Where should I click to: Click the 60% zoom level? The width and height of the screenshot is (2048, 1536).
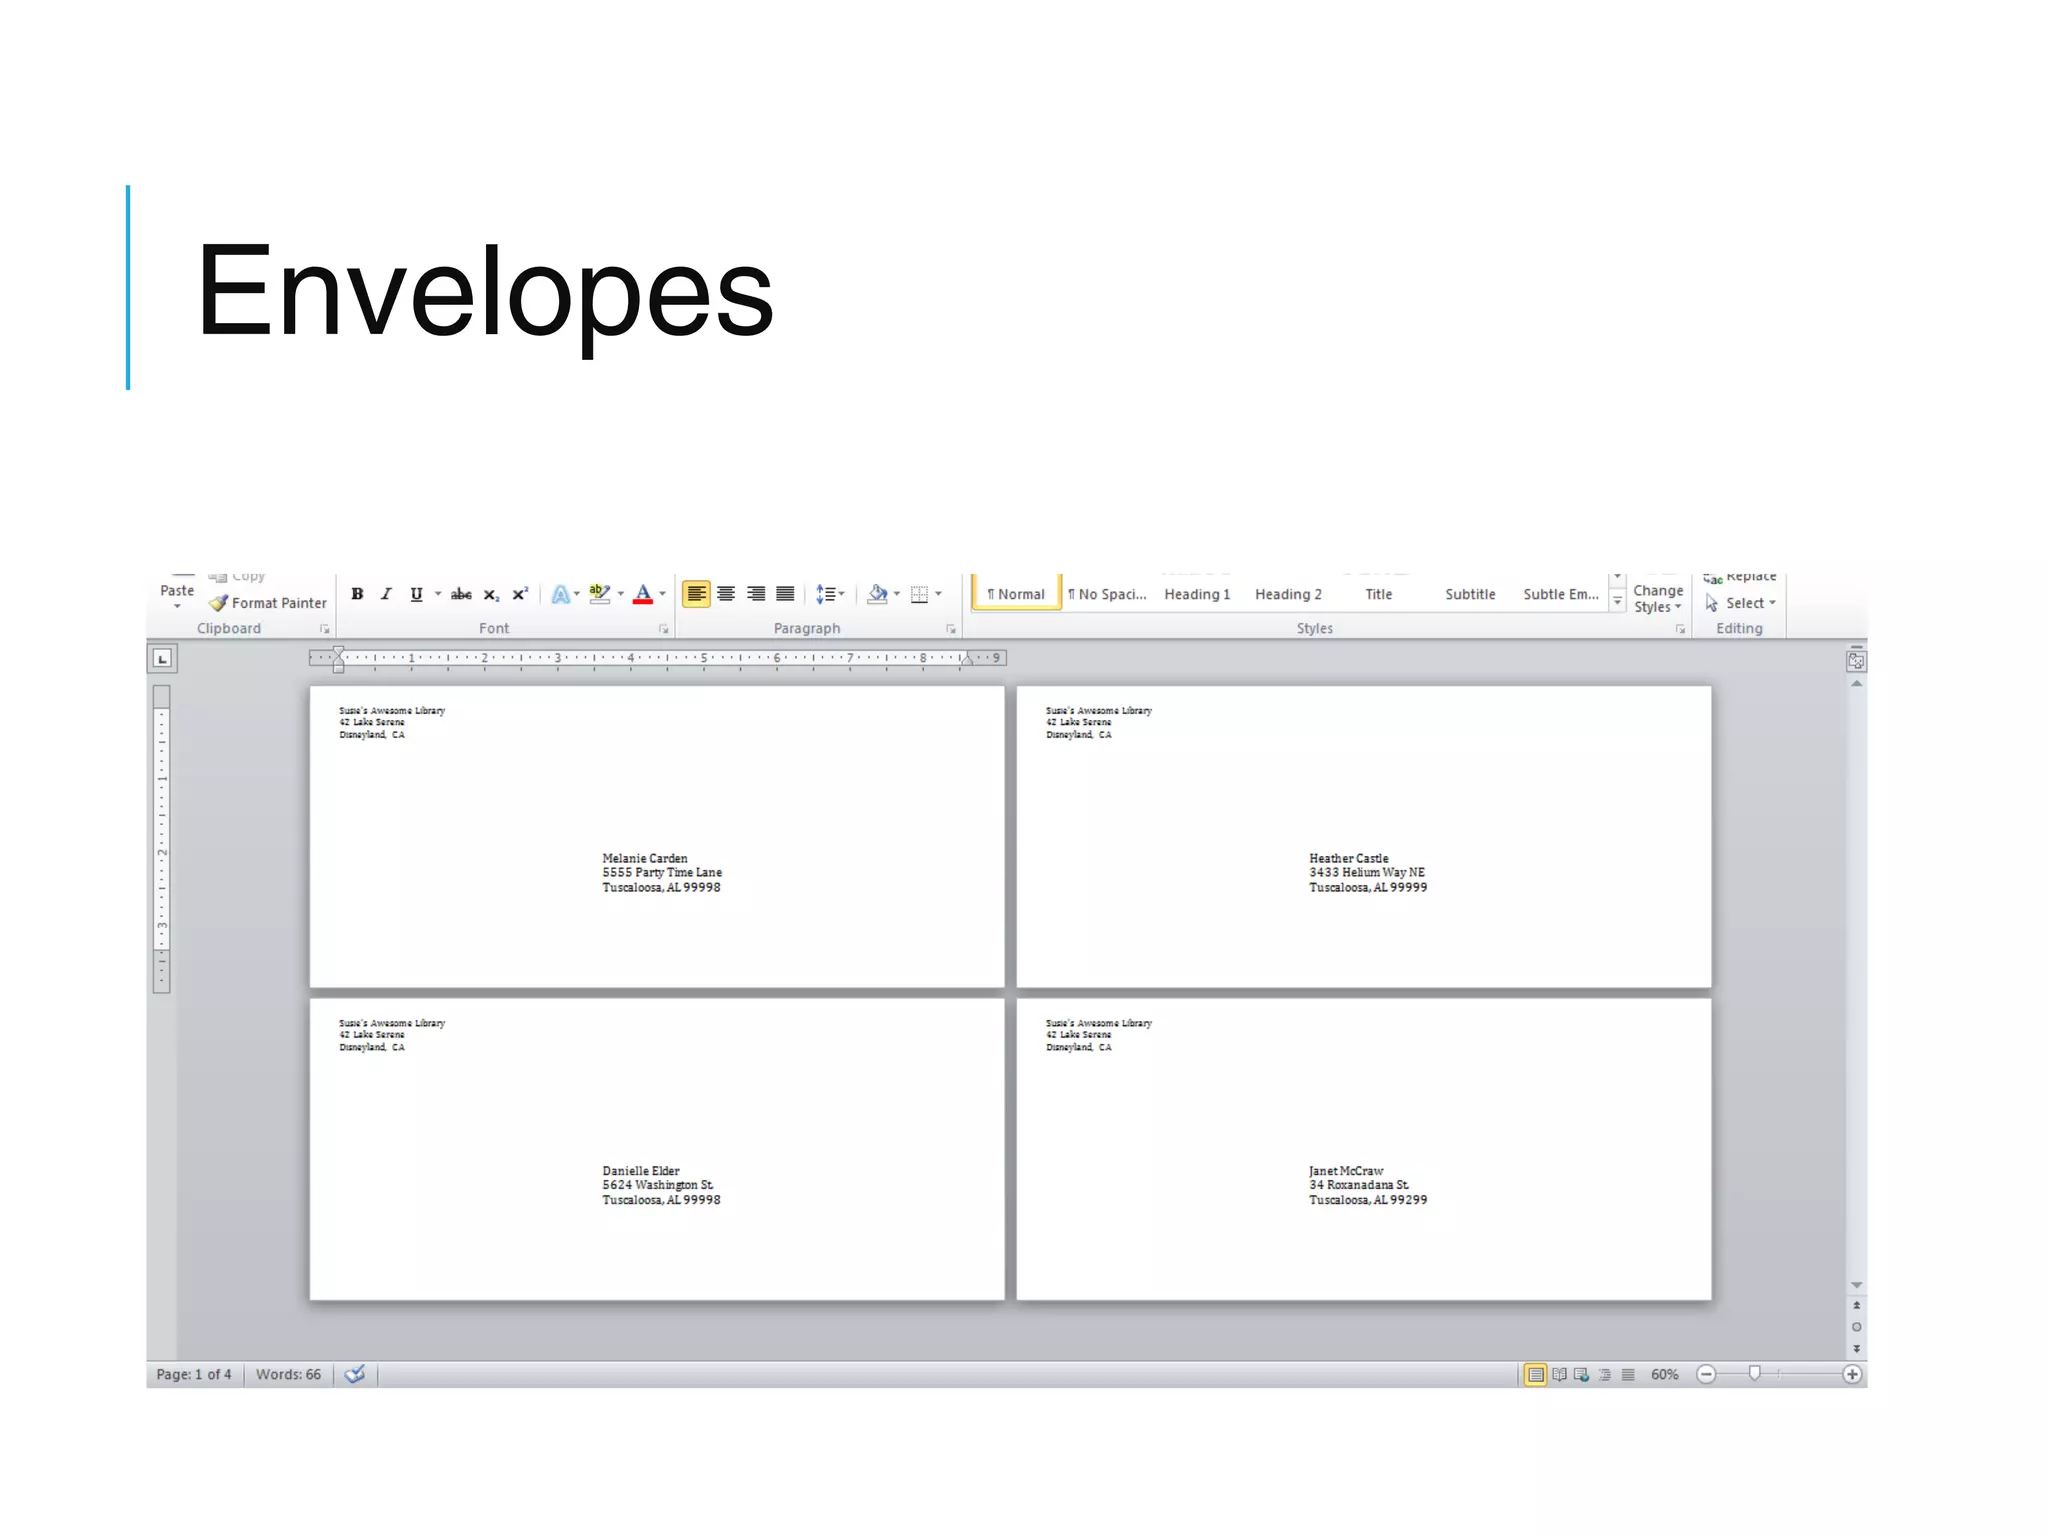[1664, 1375]
